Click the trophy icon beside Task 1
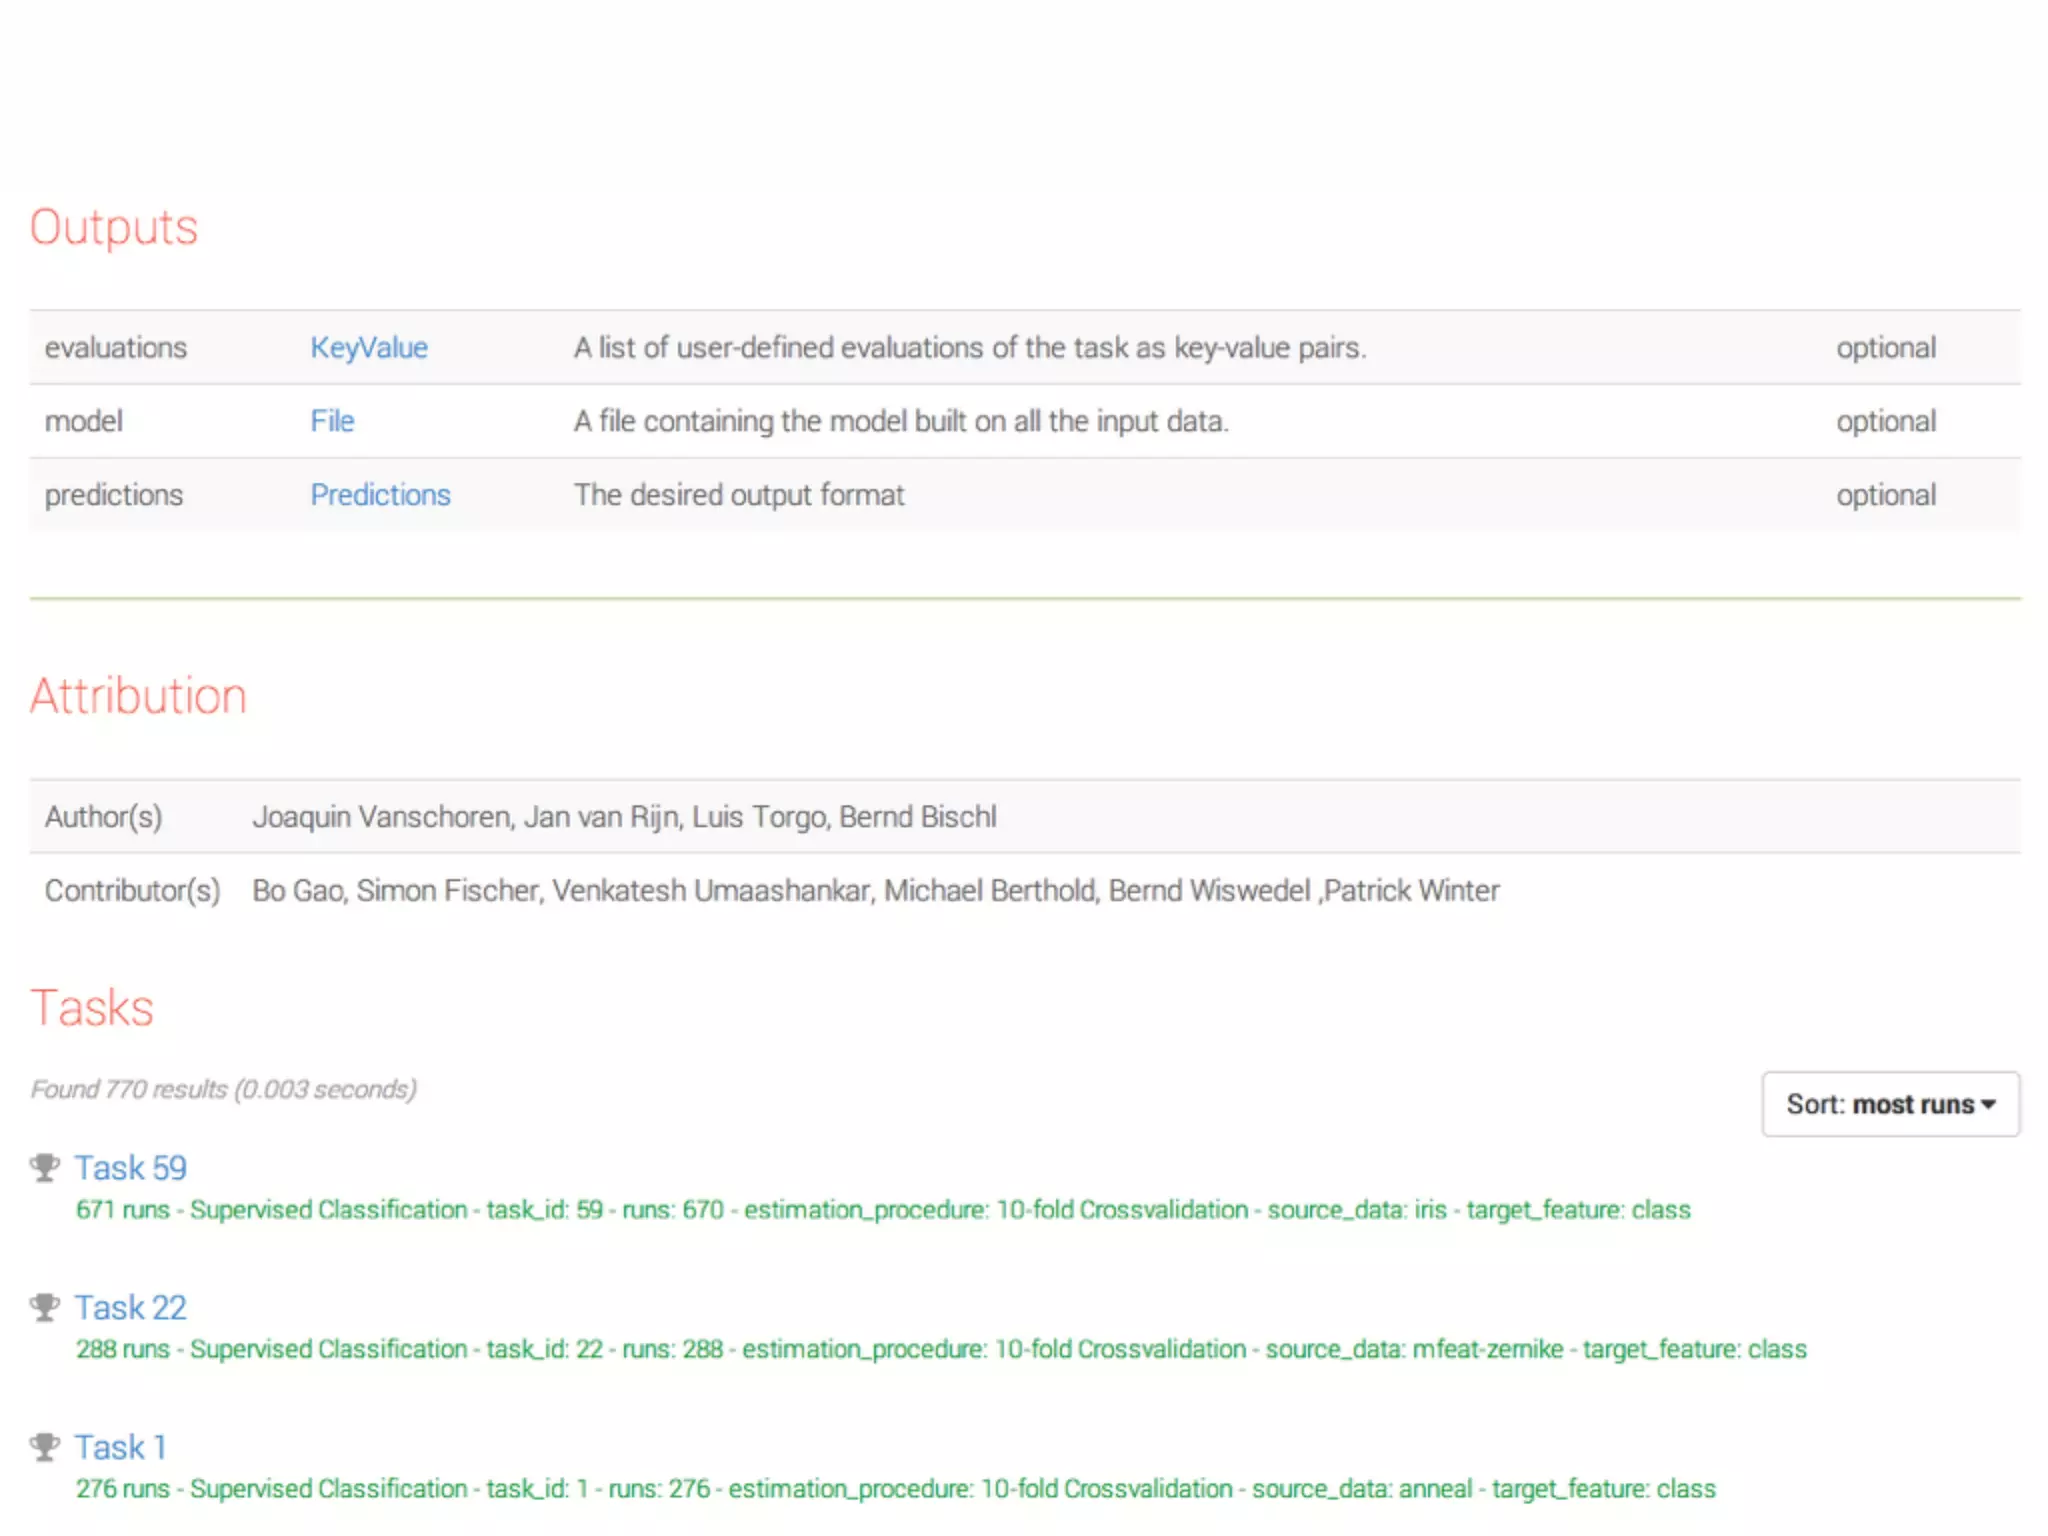Screen dimensions: 2048x1536 (x=45, y=1447)
